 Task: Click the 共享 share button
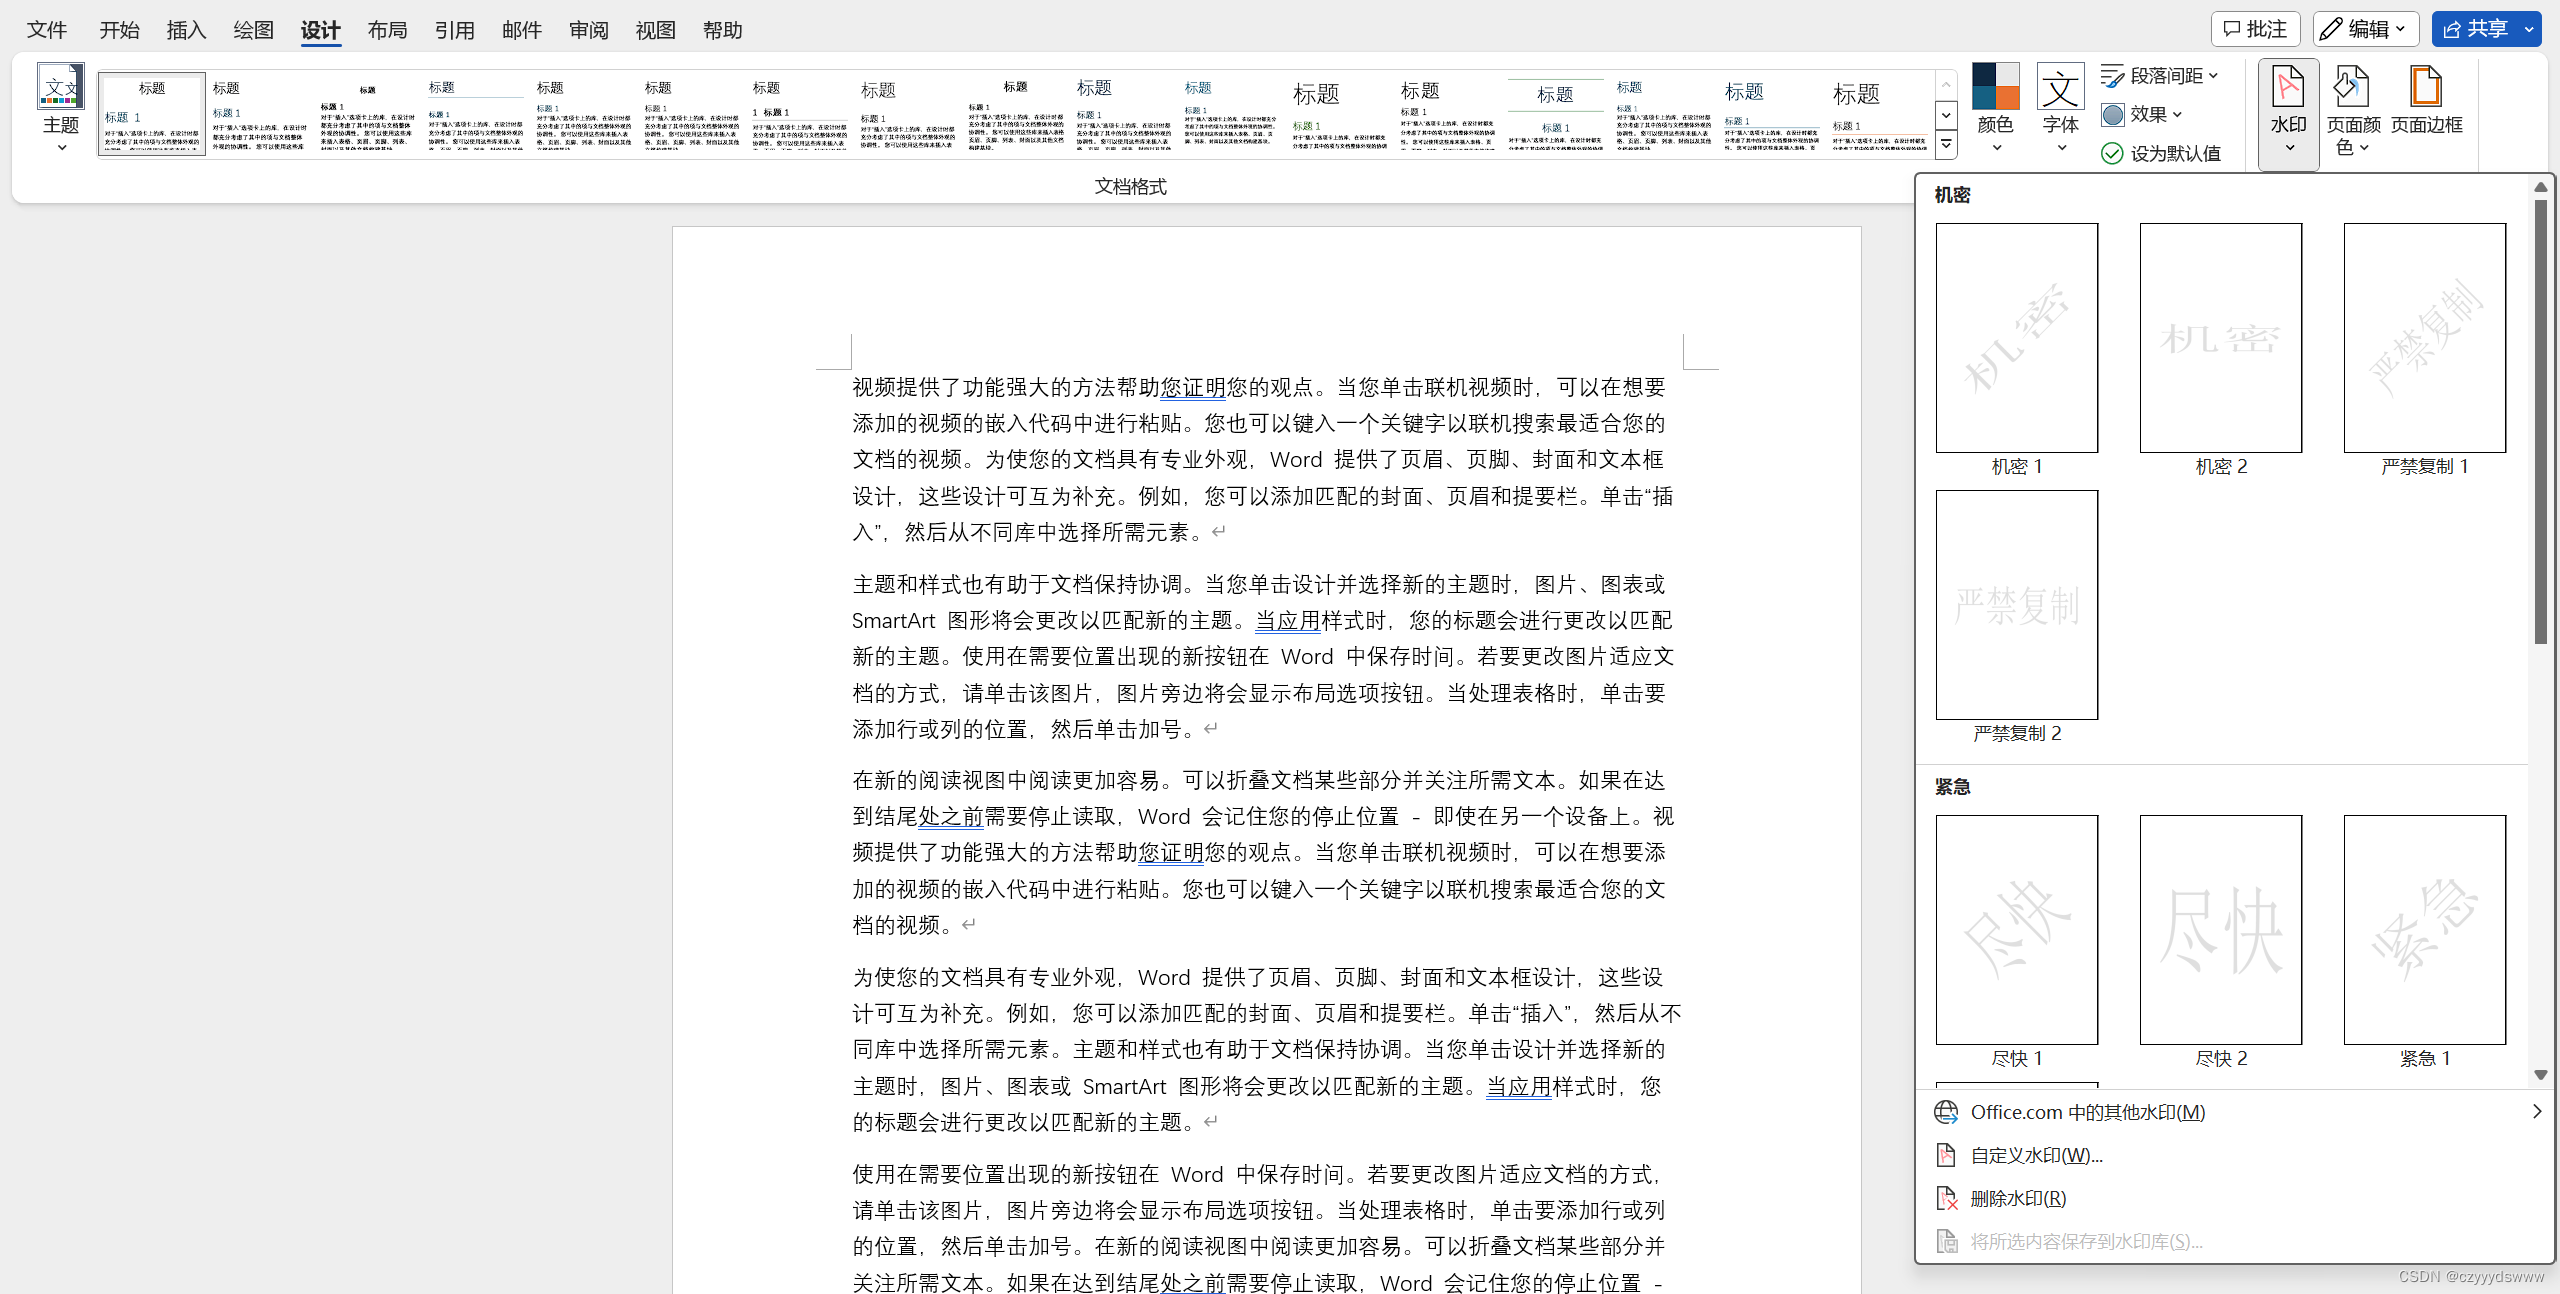2476,29
